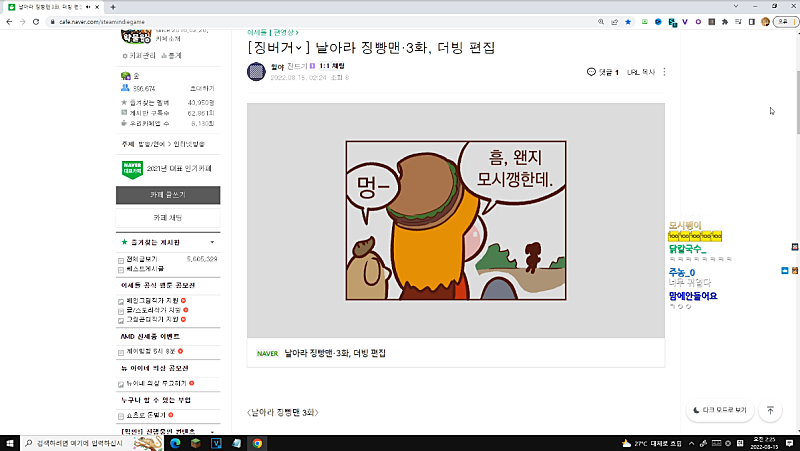Screen dimensions: 800x451
Task: Open the media control playlist icon
Action: (x=738, y=22)
